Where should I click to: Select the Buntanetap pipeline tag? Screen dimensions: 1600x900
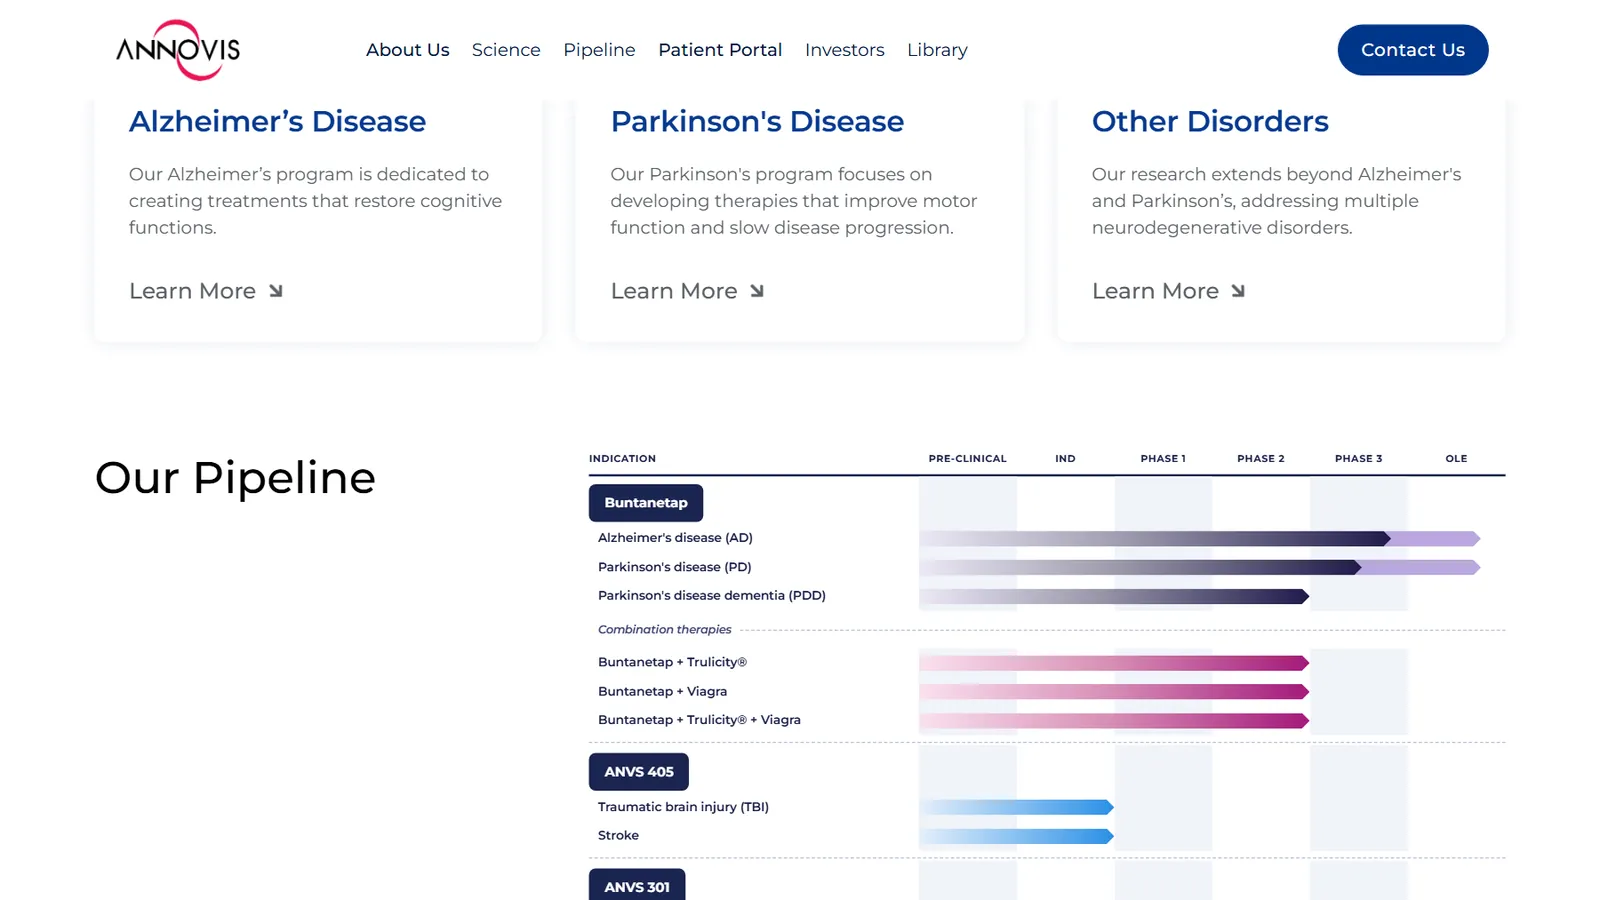pos(646,503)
